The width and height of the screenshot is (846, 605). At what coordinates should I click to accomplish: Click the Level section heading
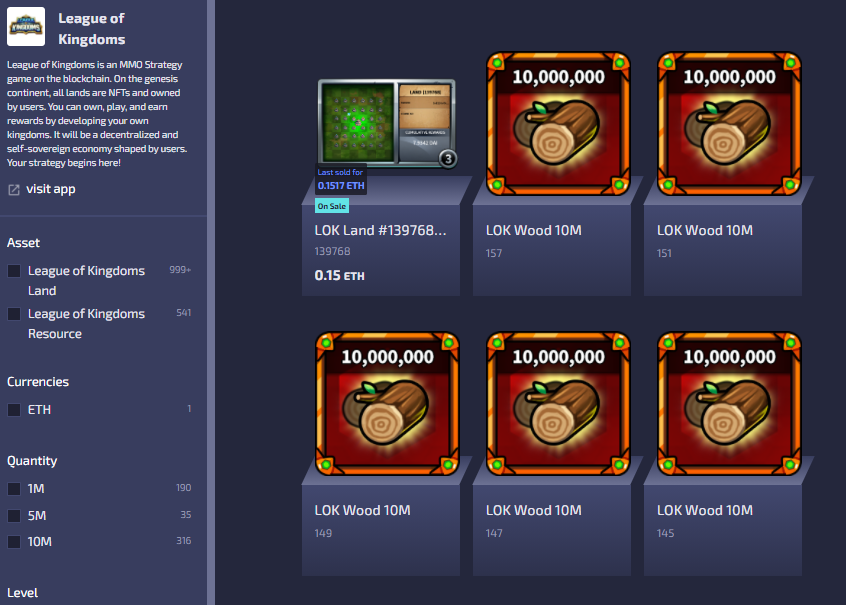pos(22,593)
